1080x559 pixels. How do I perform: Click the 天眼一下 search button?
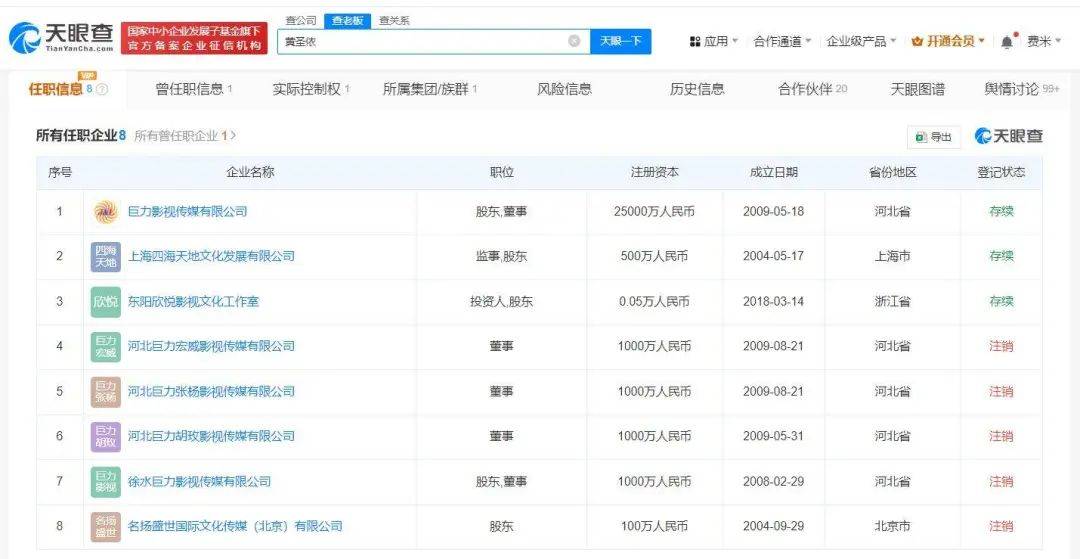click(621, 41)
